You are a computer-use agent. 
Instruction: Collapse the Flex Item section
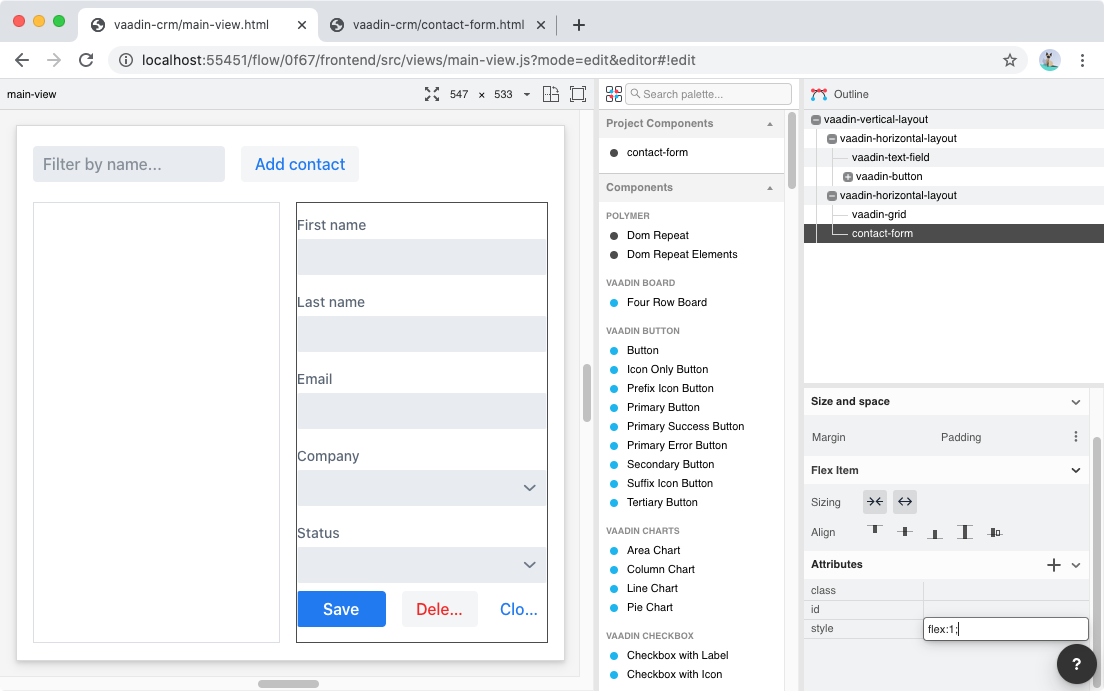click(1076, 470)
